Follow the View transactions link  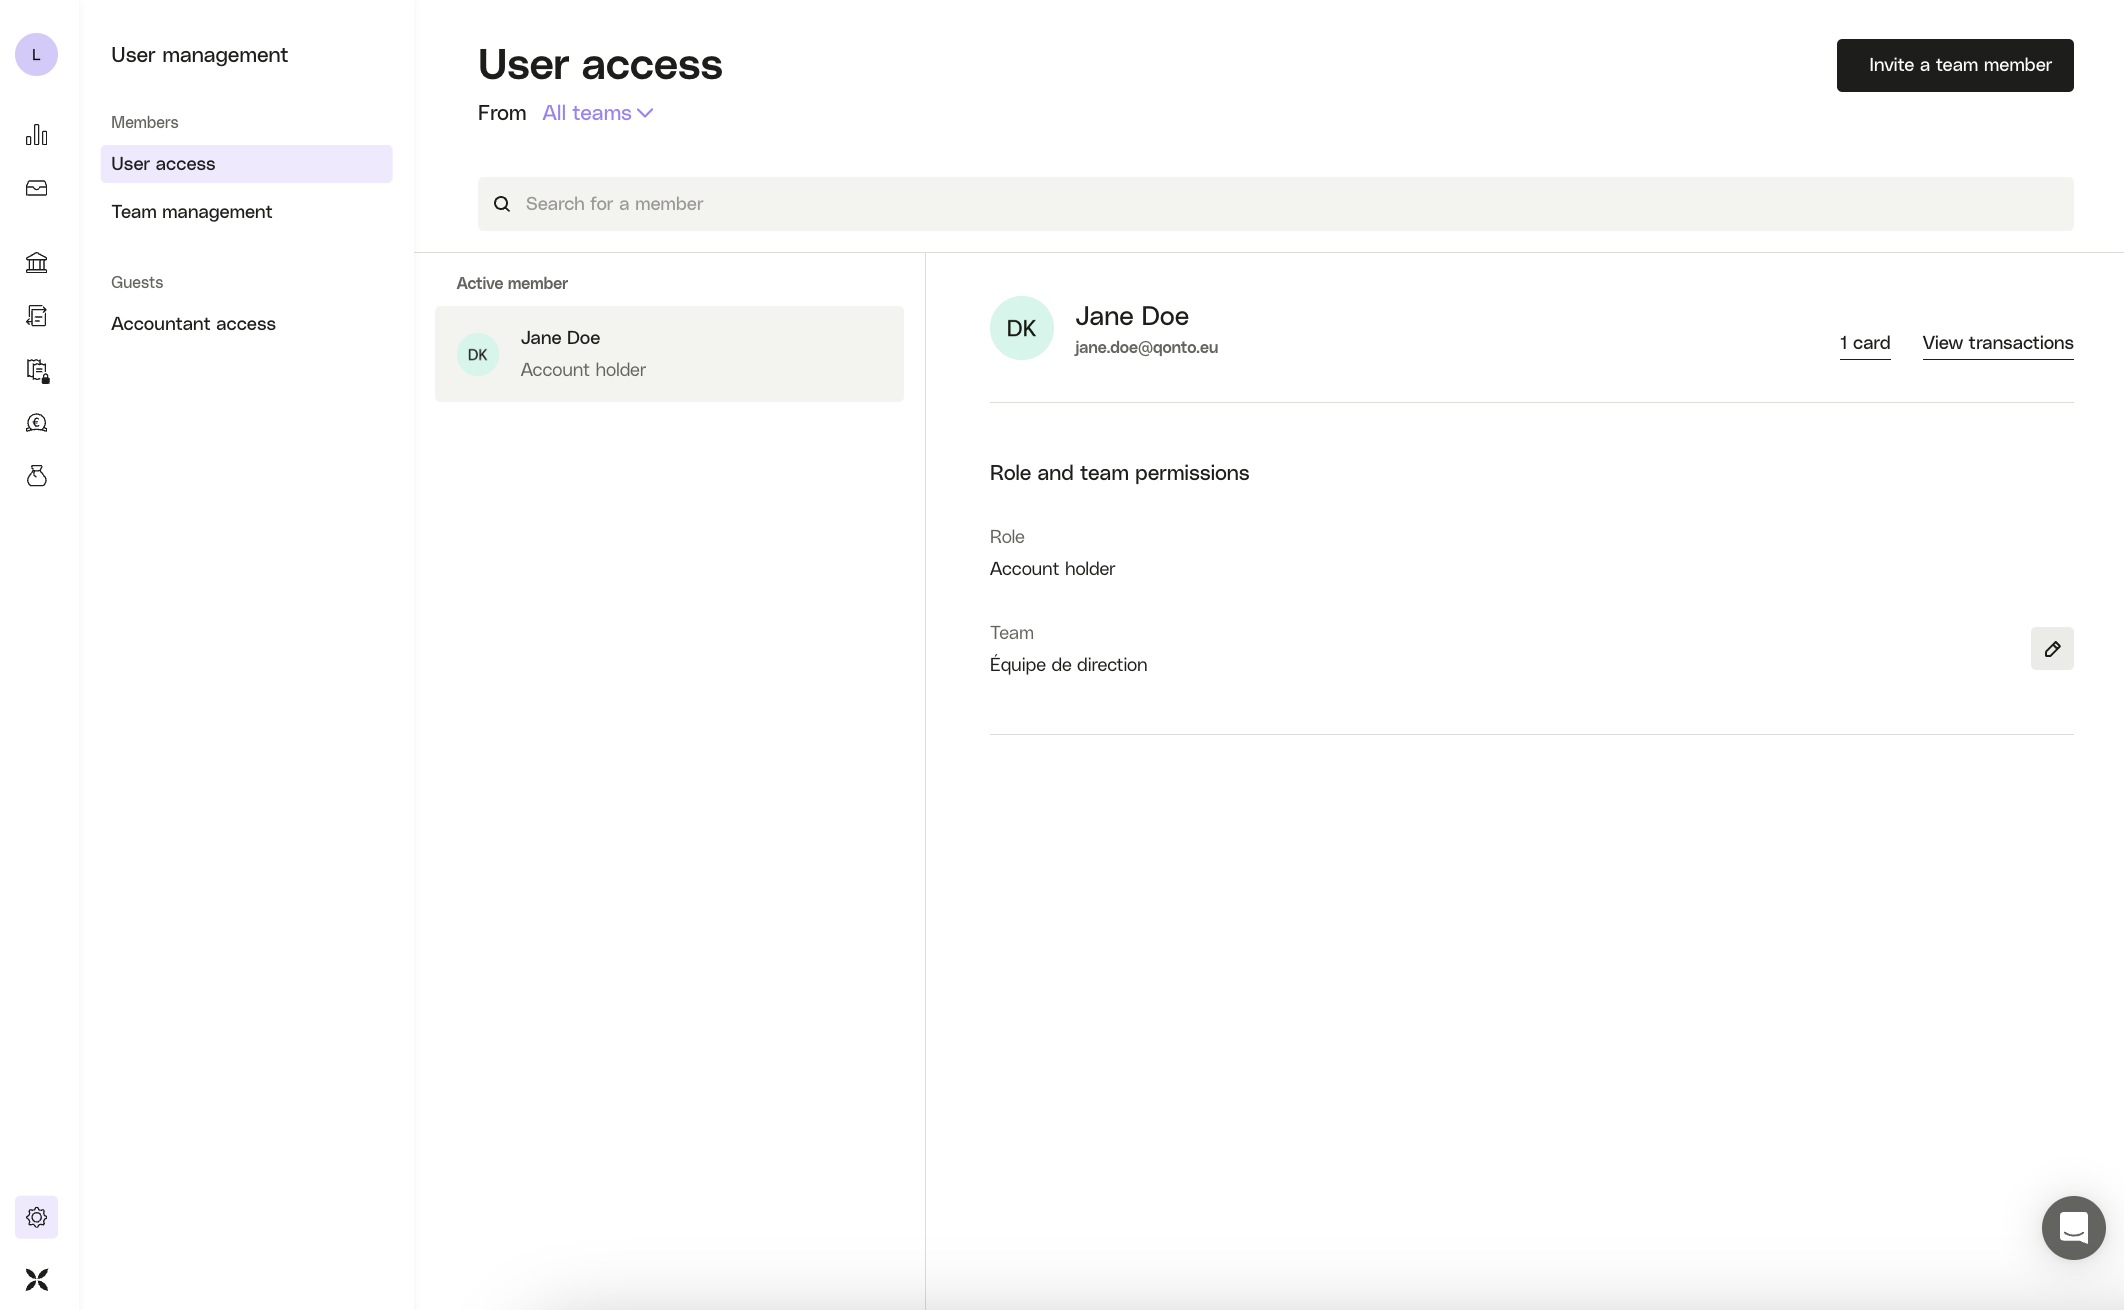click(1998, 343)
